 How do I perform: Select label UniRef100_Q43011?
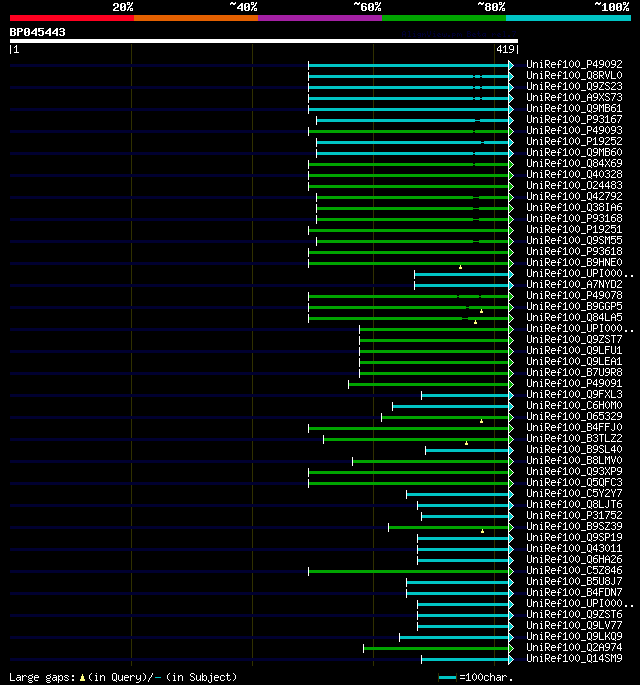(574, 548)
